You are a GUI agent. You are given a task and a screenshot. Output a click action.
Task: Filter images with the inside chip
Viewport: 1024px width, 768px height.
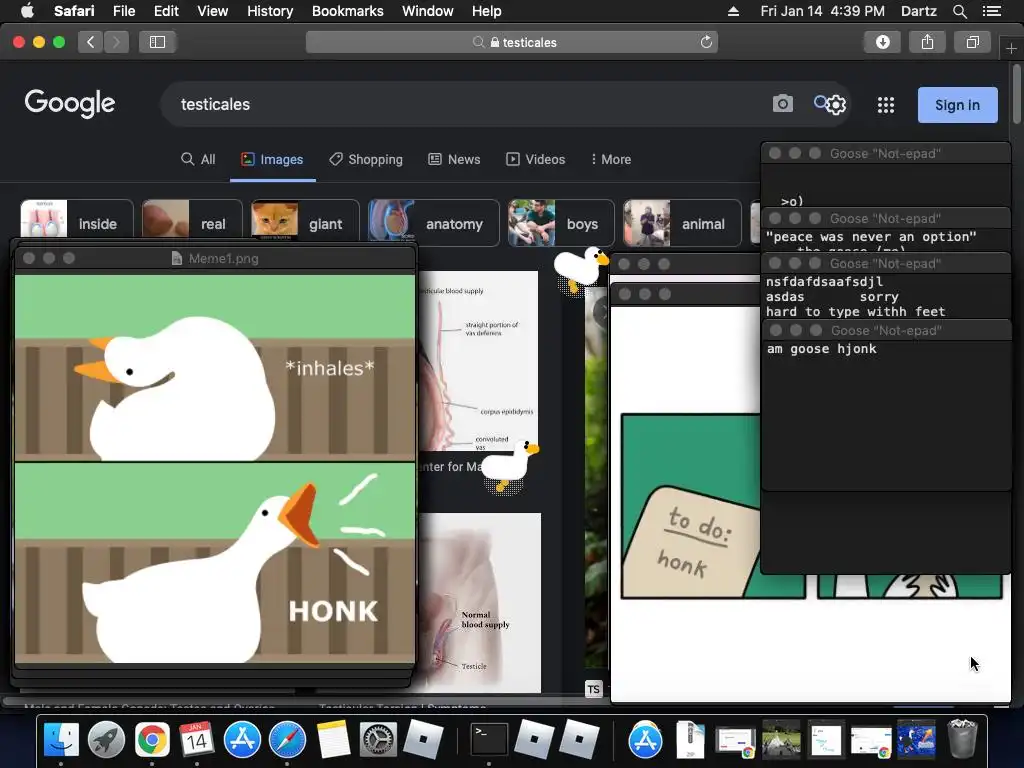click(77, 224)
